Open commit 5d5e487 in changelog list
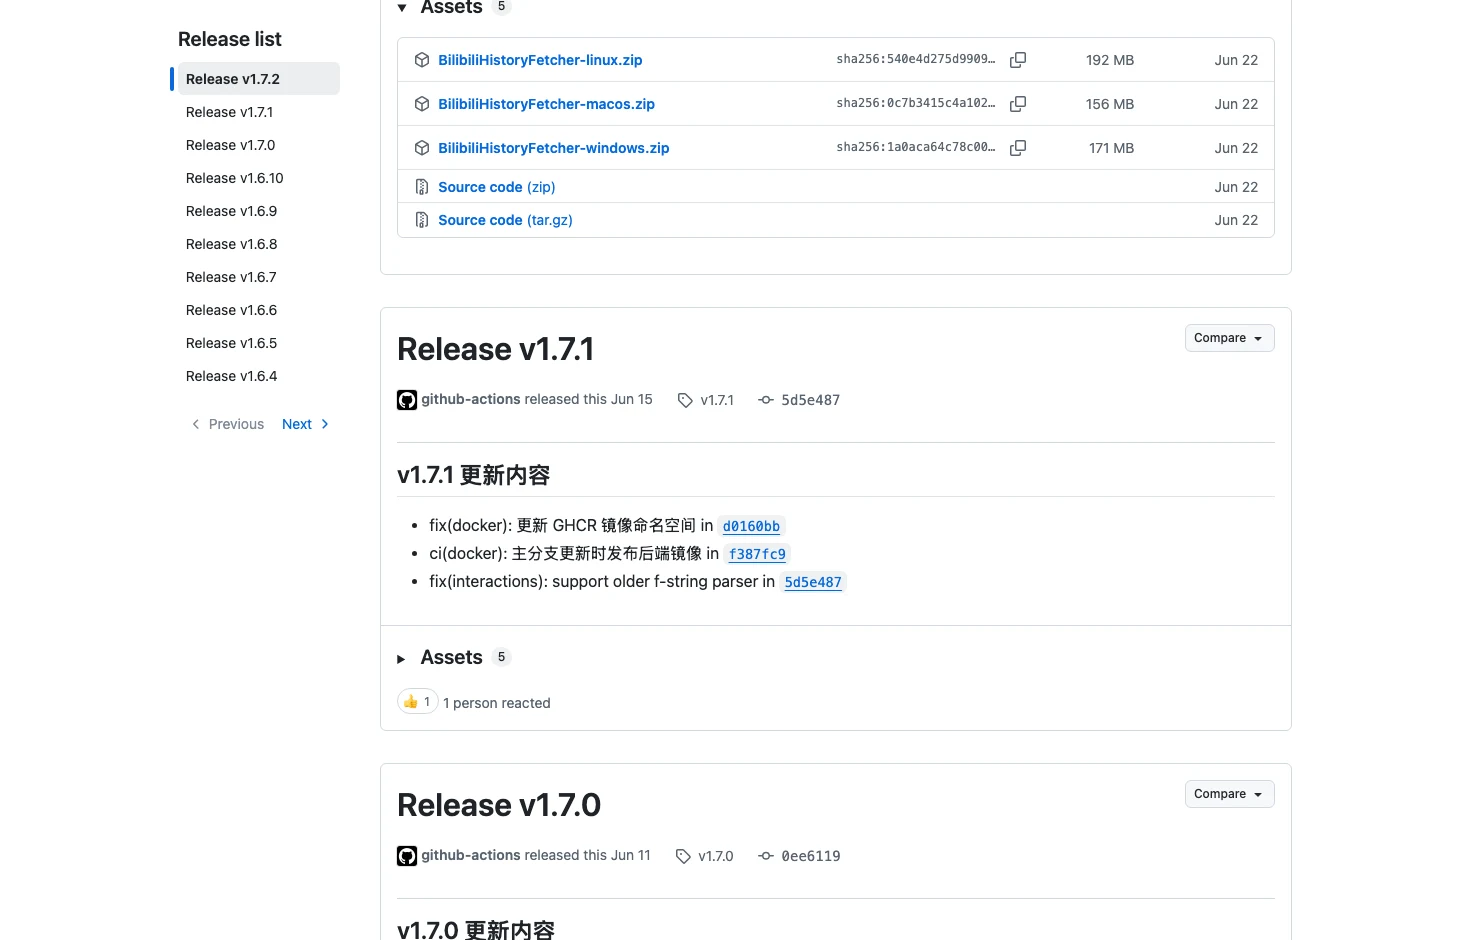 click(x=813, y=582)
